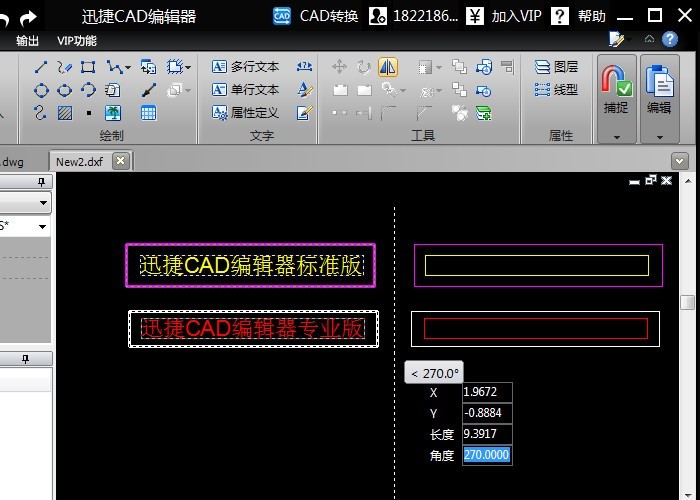
Task: Click the X coordinate input field 1.9672
Action: tap(487, 392)
